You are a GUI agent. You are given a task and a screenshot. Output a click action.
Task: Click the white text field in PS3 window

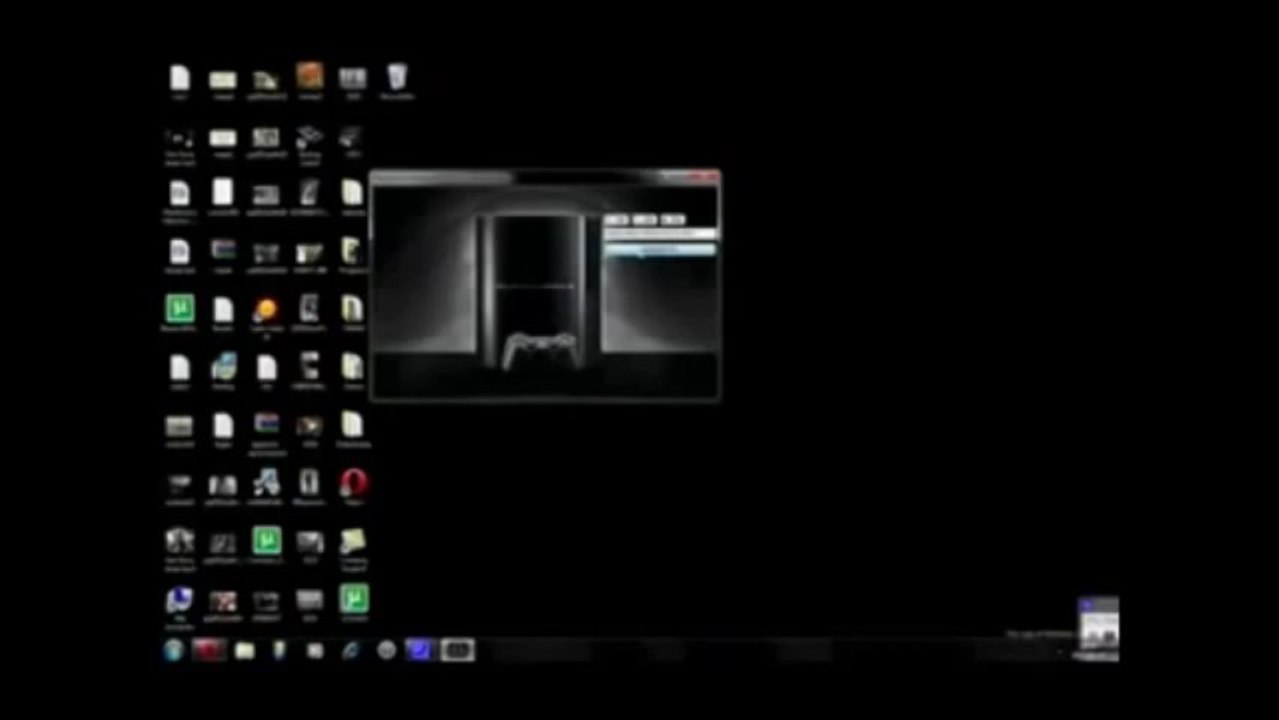659,234
